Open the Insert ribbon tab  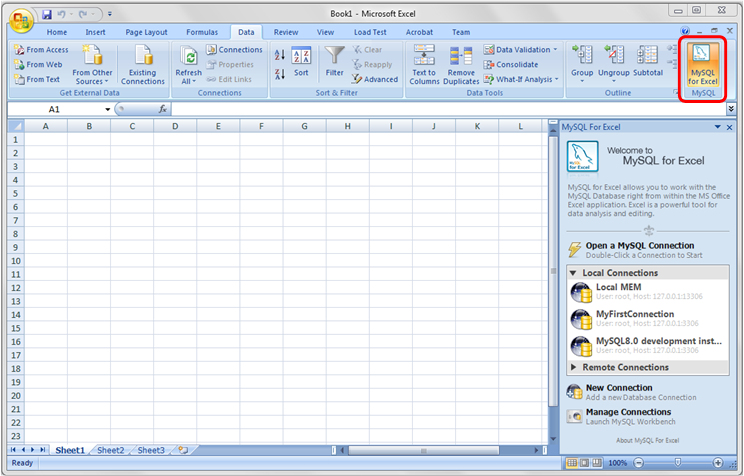(95, 32)
